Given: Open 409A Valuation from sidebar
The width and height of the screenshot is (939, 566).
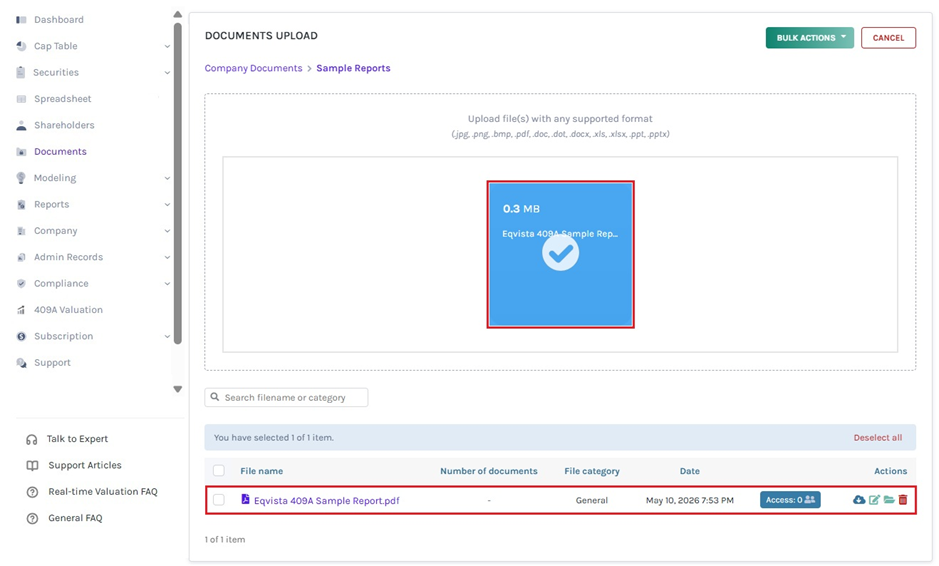Looking at the screenshot, I should [x=68, y=310].
